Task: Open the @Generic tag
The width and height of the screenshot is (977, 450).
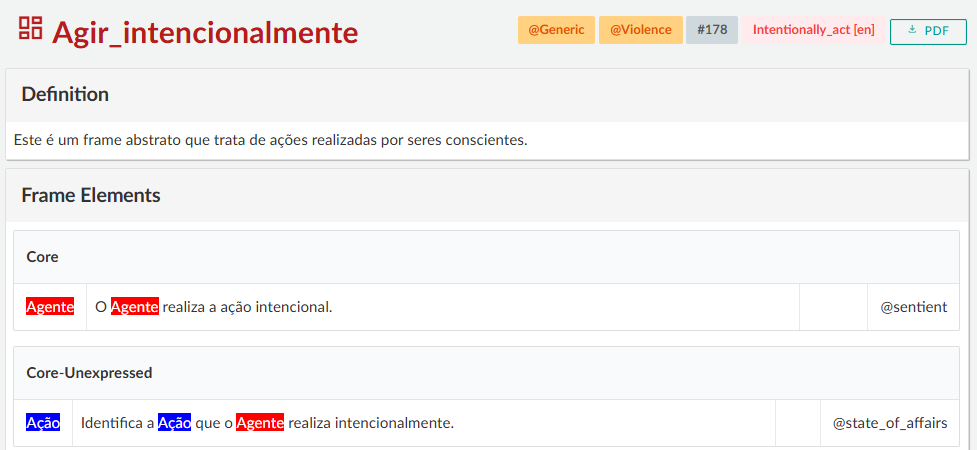Action: tap(556, 30)
